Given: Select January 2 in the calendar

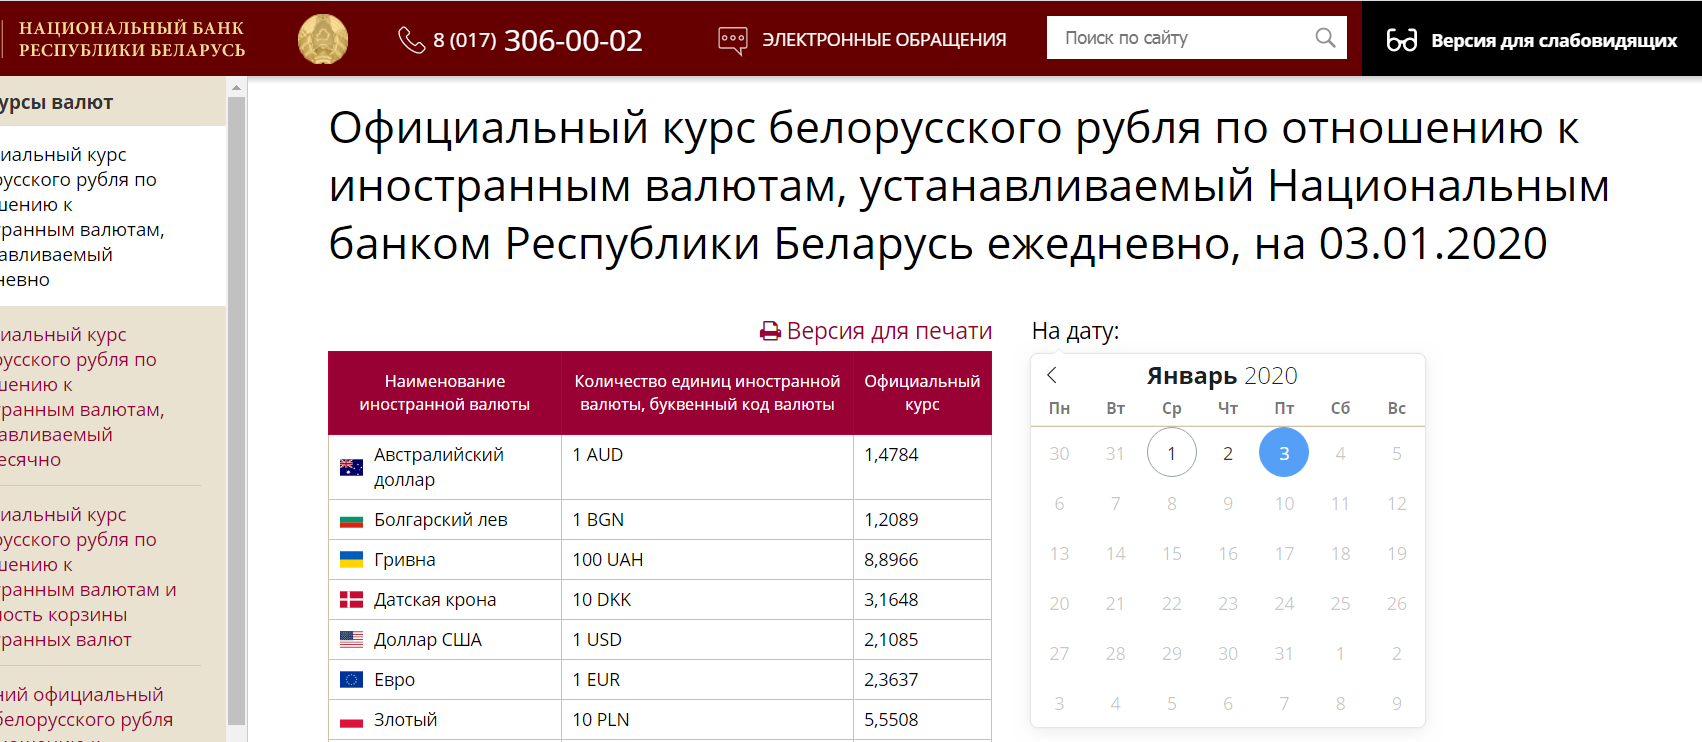Looking at the screenshot, I should [x=1227, y=453].
